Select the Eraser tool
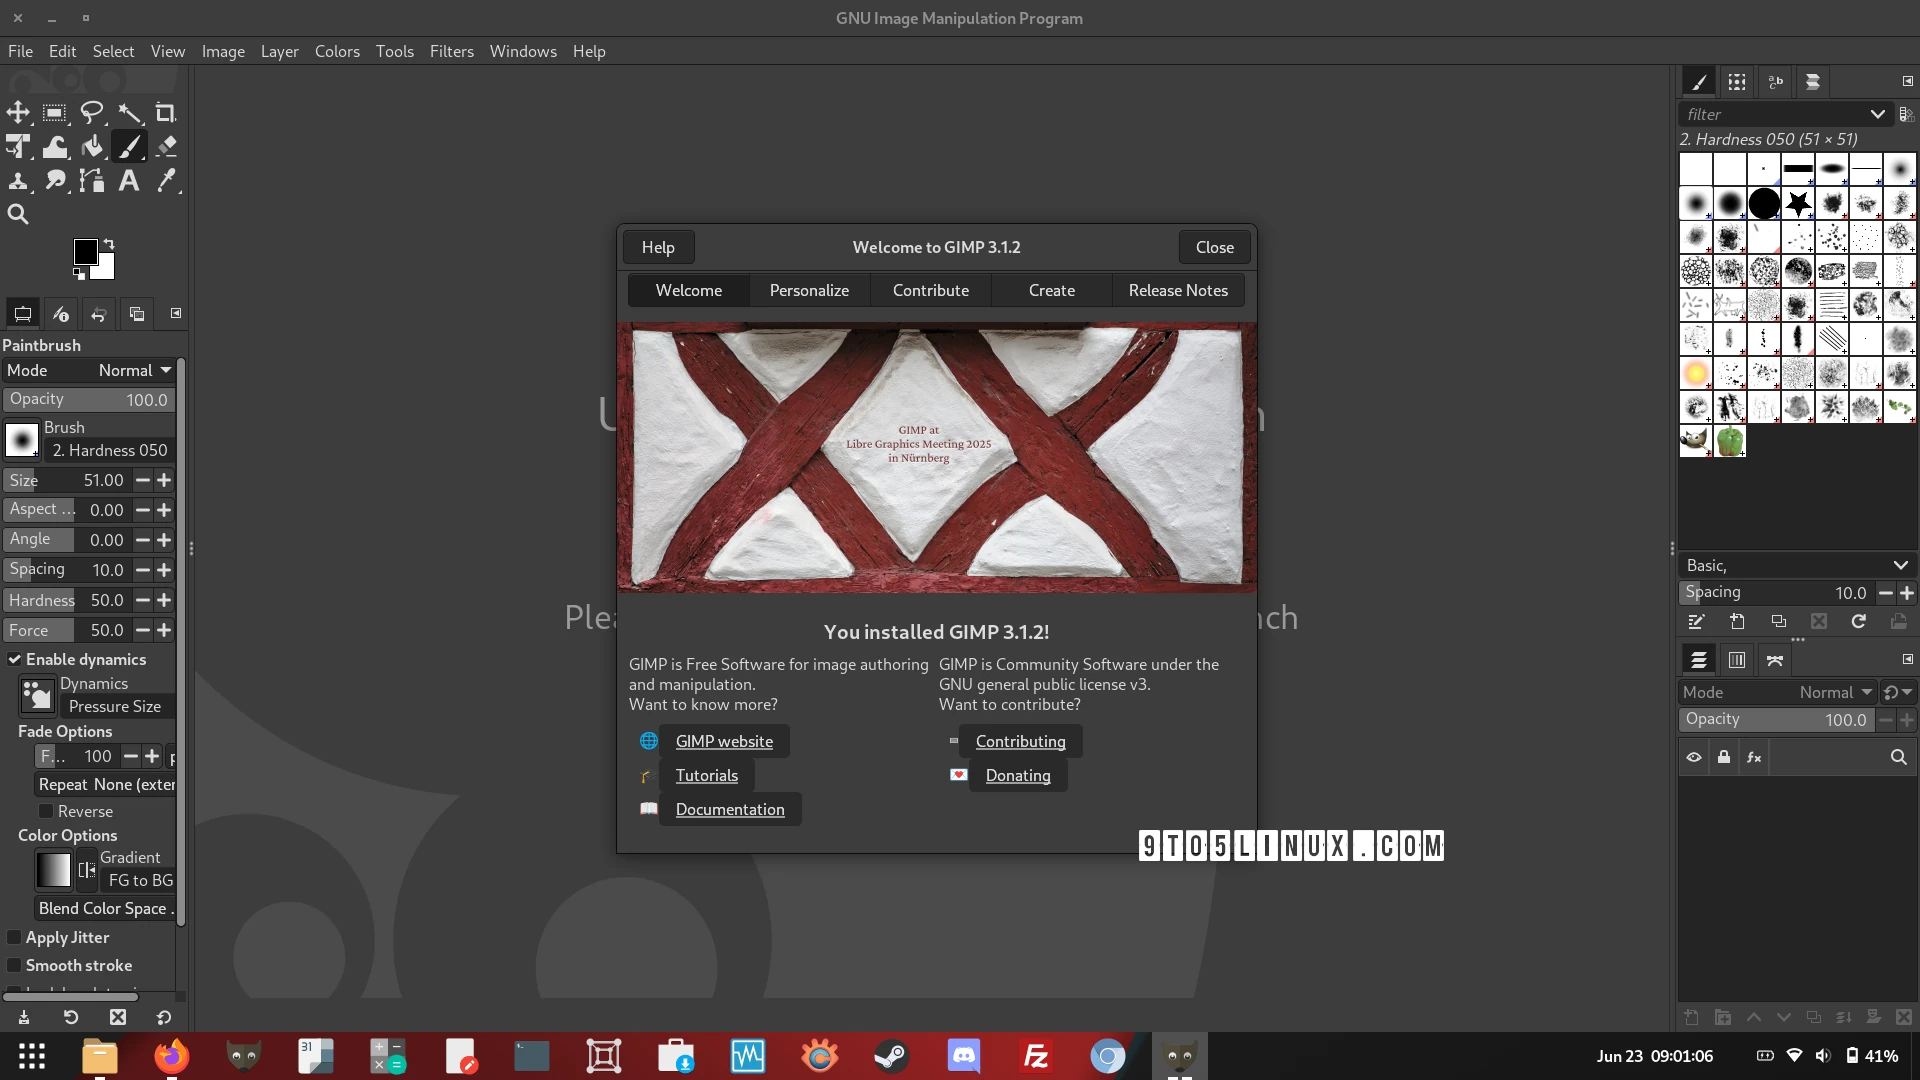 (166, 147)
